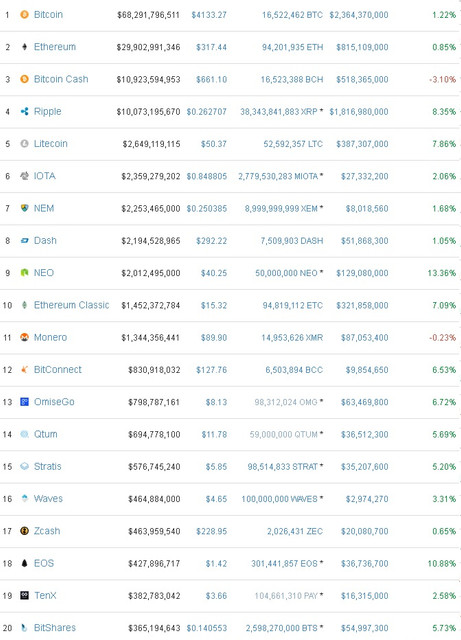Click the NEO logo icon
The height and width of the screenshot is (640, 461).
[x=24, y=273]
